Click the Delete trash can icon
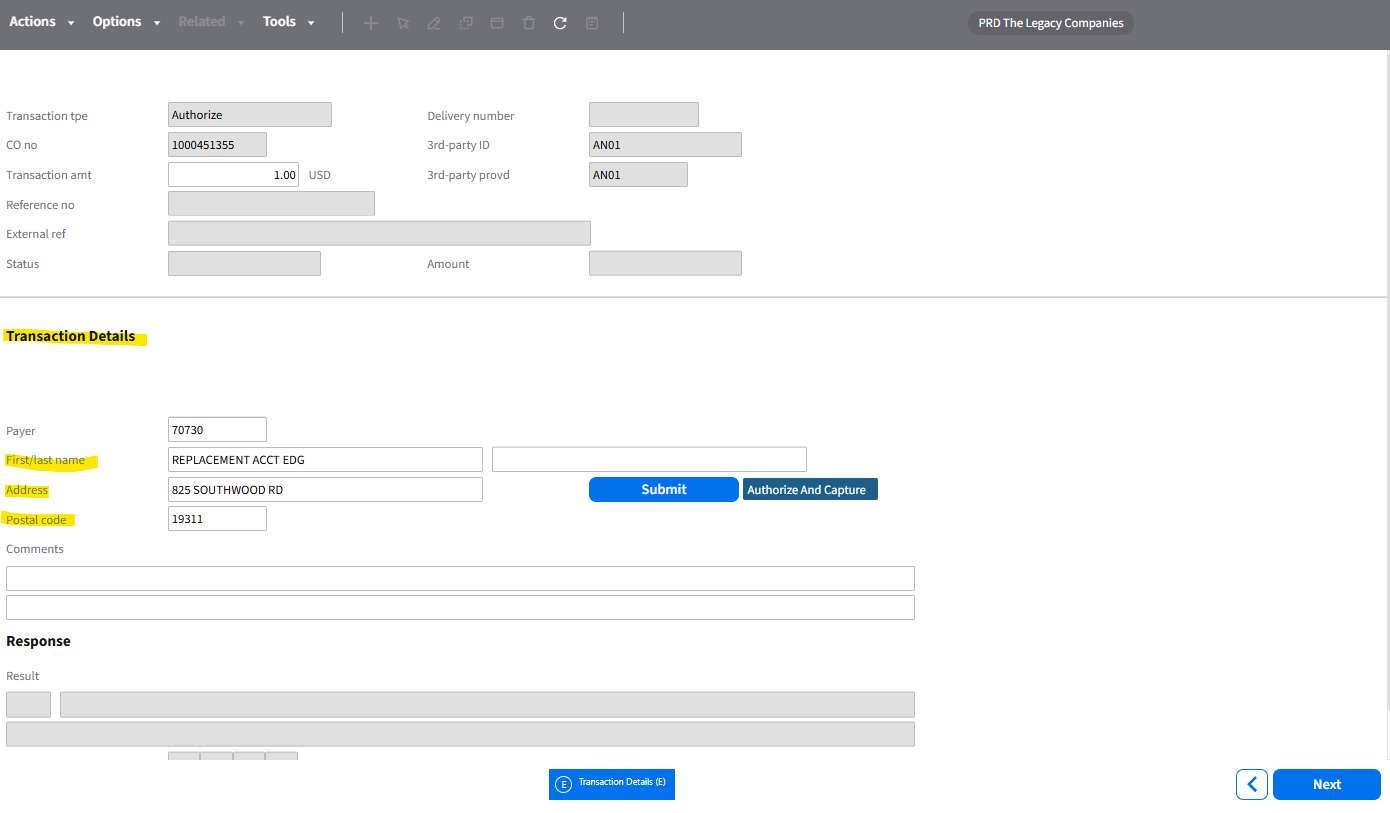The width and height of the screenshot is (1390, 813). tap(529, 23)
